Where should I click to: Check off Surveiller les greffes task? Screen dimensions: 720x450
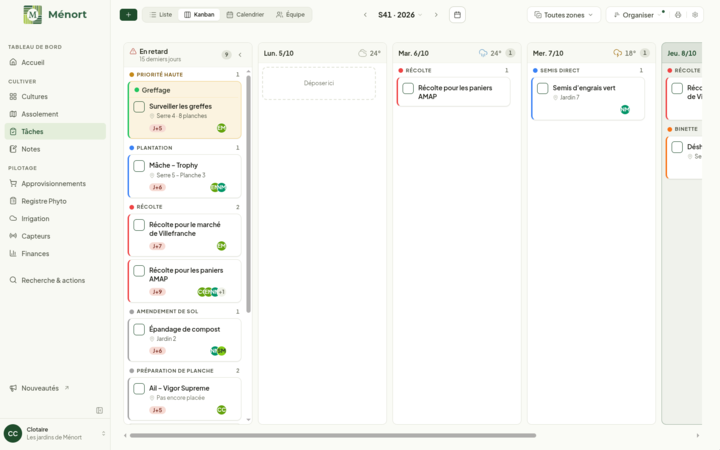[139, 107]
